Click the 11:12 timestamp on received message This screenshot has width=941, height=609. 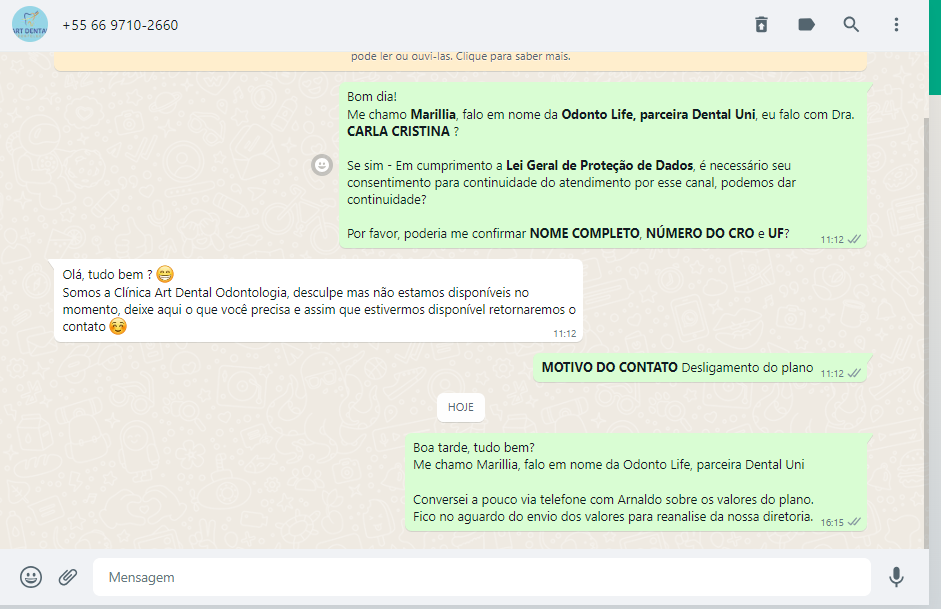tap(565, 334)
